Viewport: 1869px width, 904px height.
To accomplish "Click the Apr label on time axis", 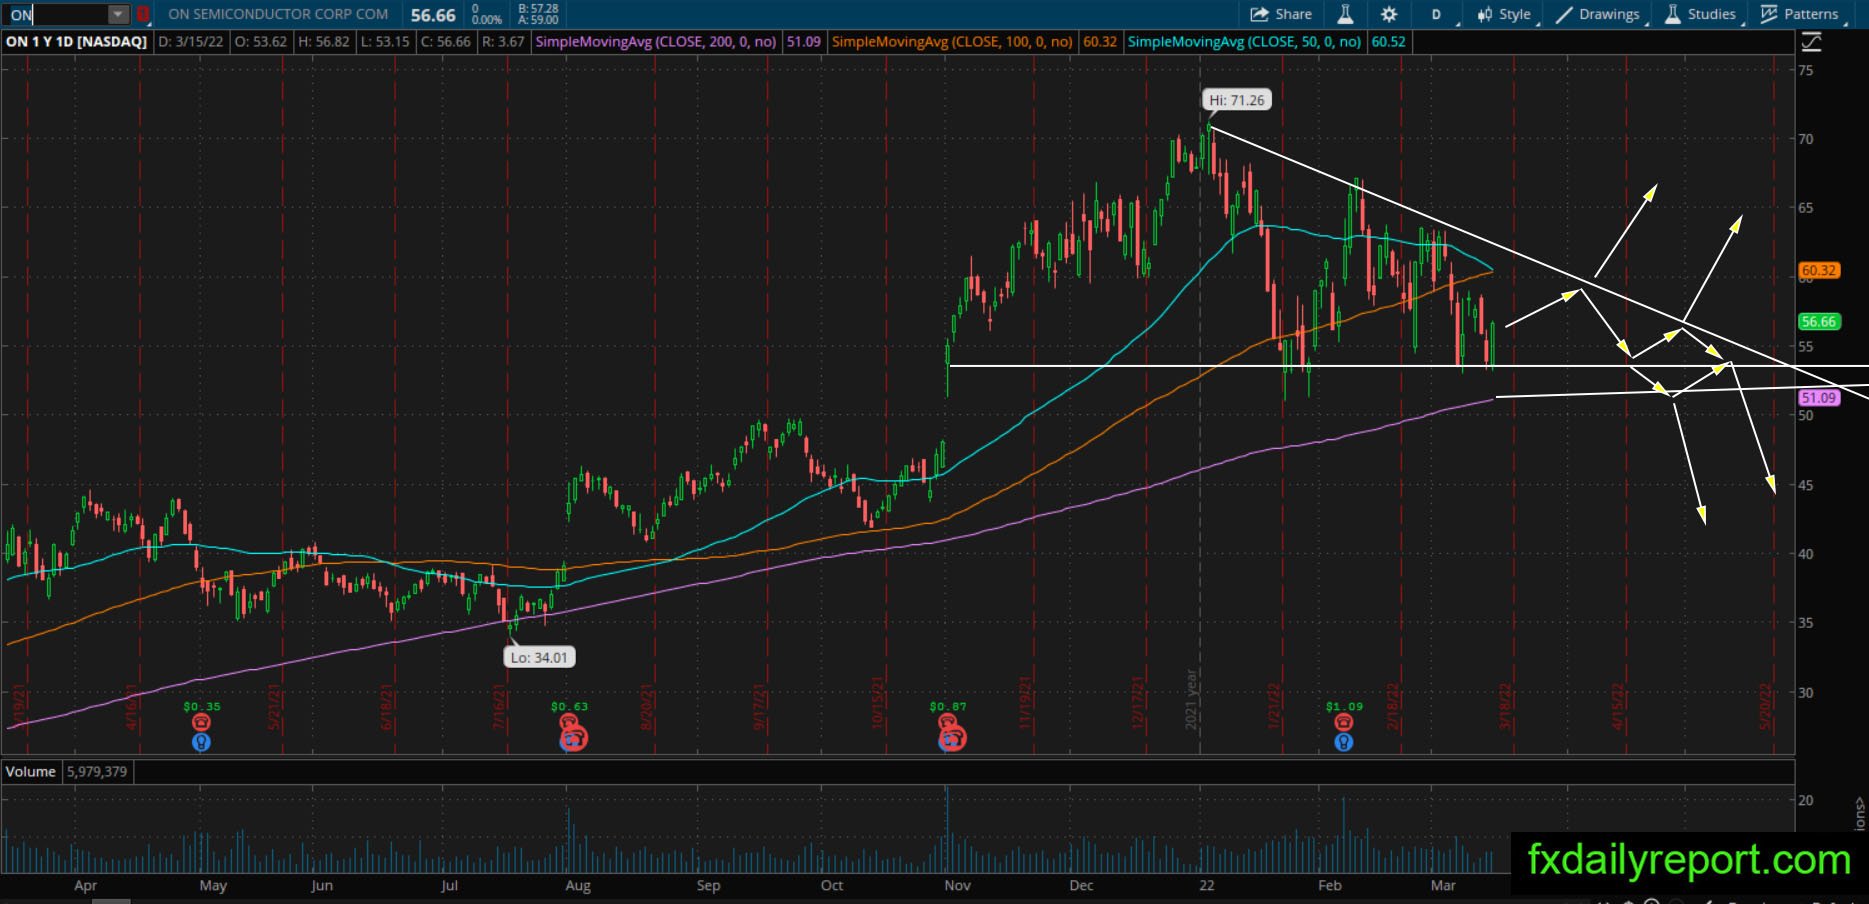I will (x=86, y=885).
